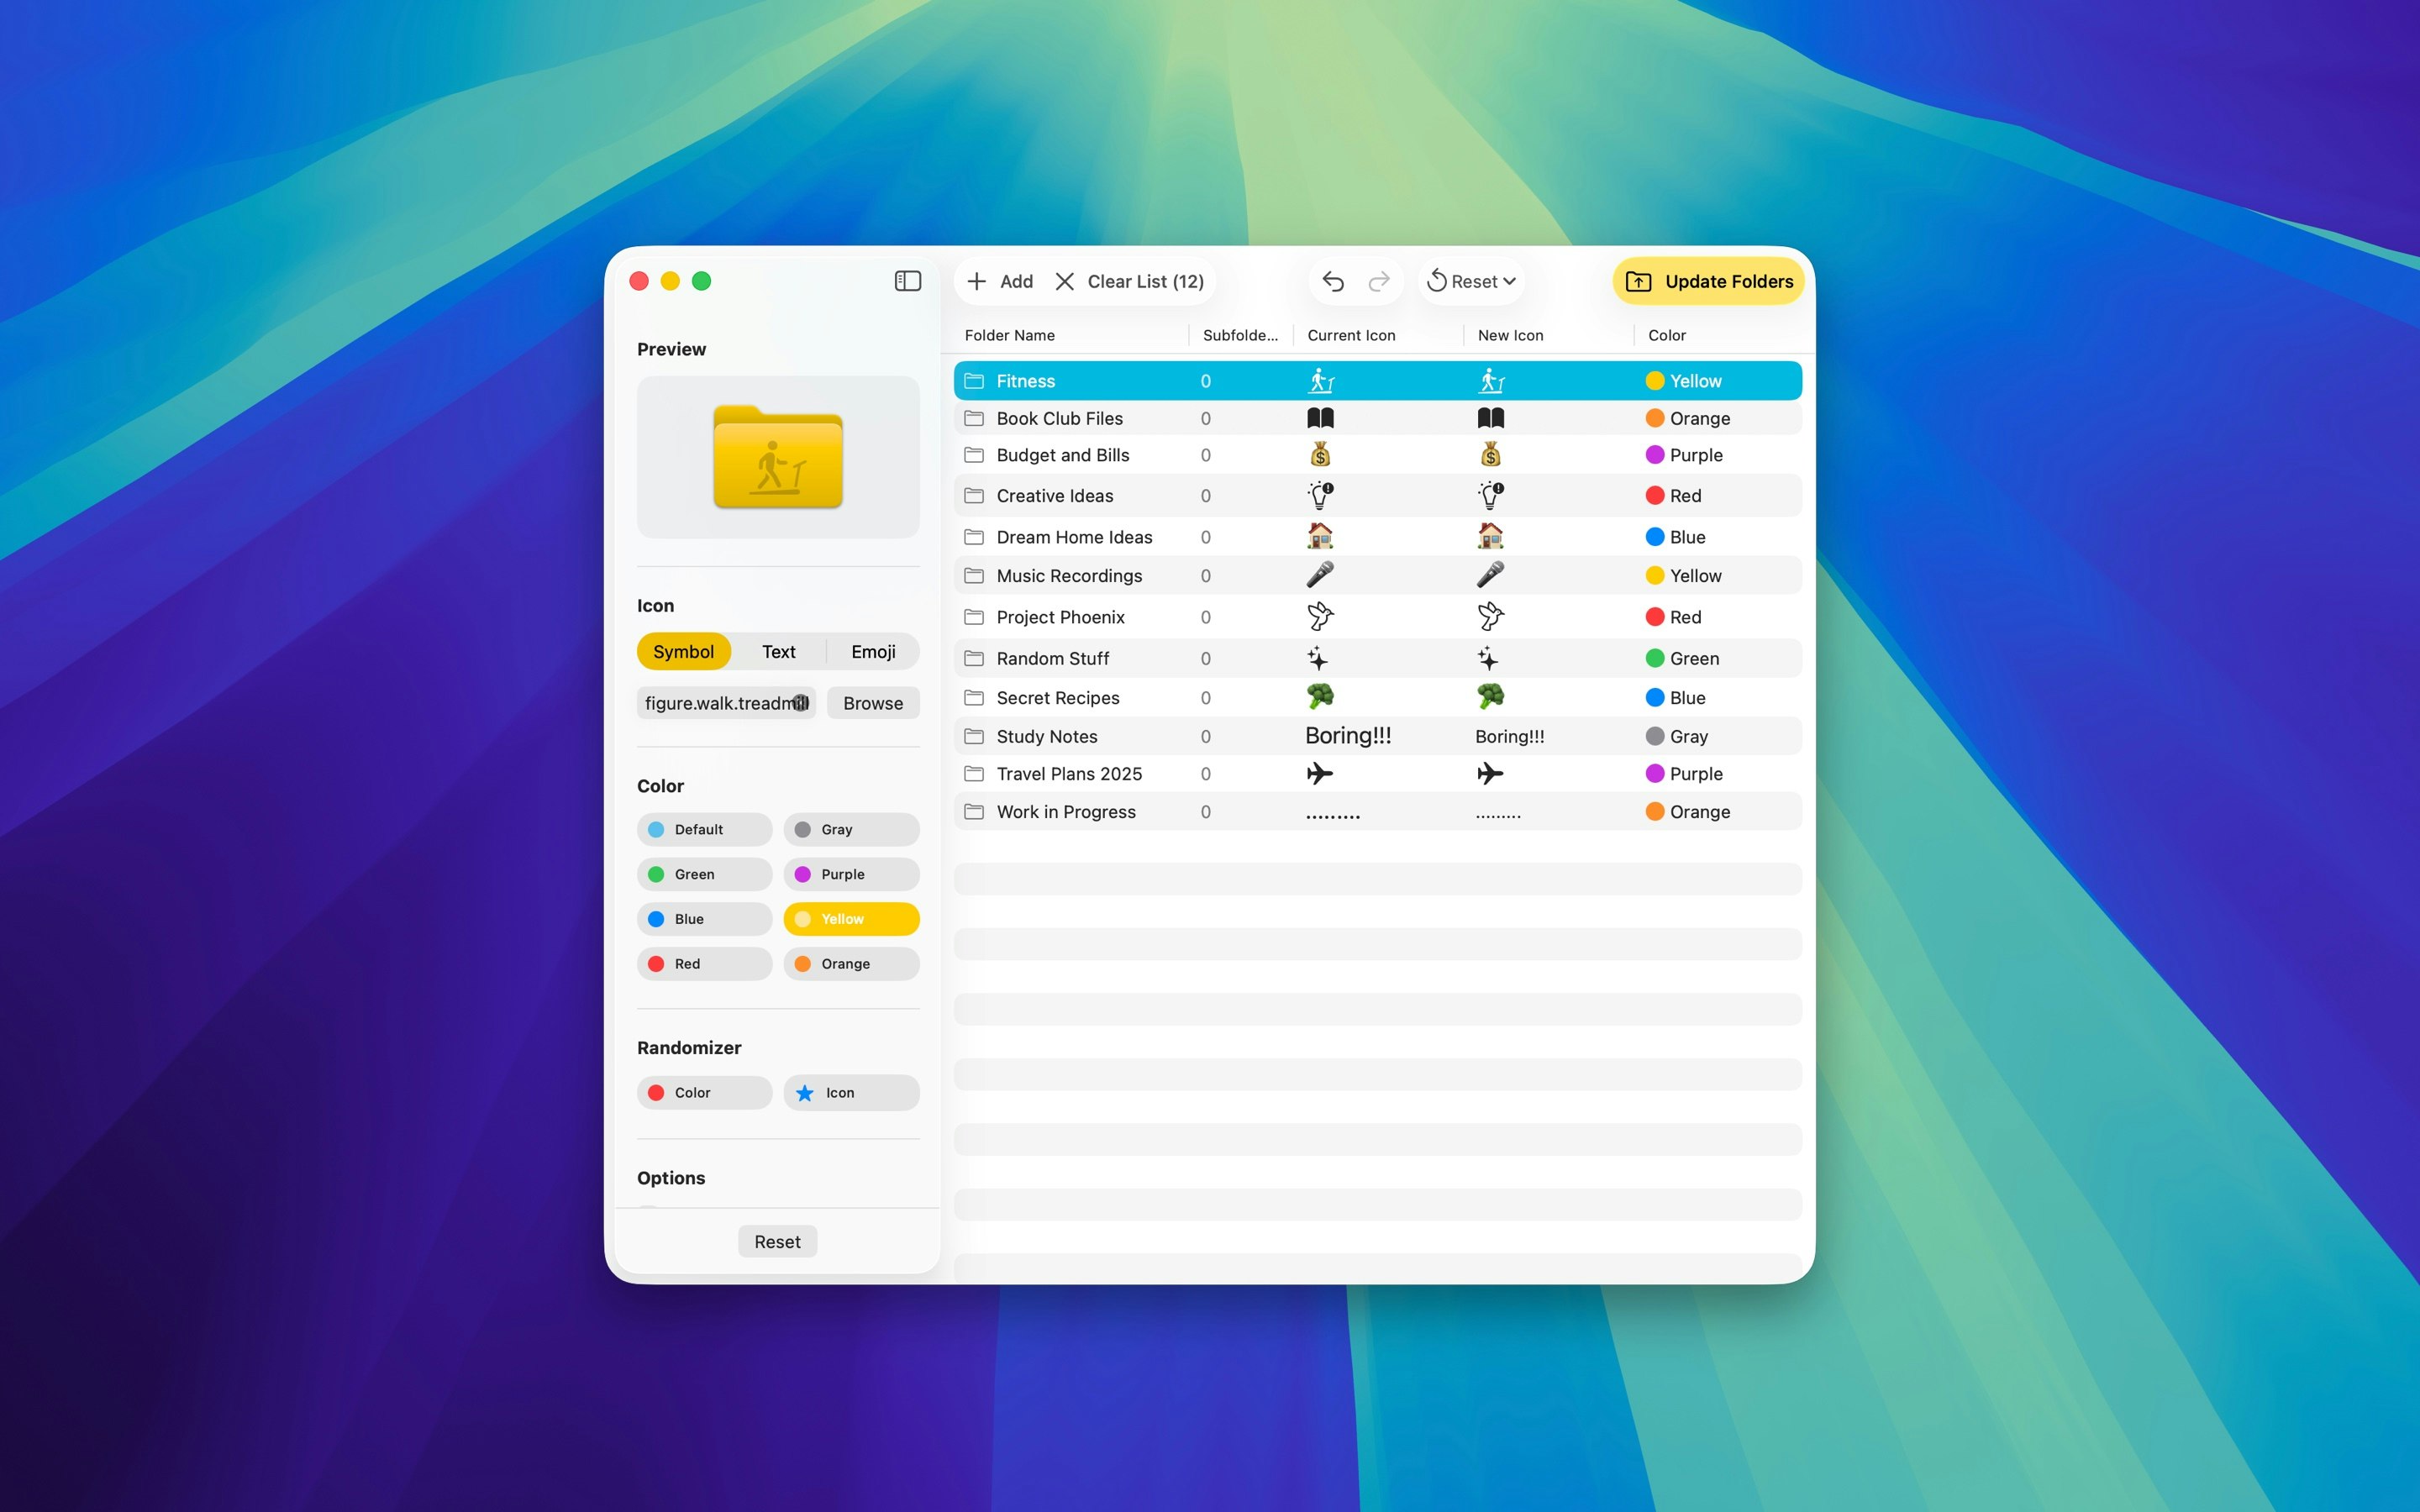Toggle the sidebar panel icon
2420x1512 pixels.
pos(908,281)
